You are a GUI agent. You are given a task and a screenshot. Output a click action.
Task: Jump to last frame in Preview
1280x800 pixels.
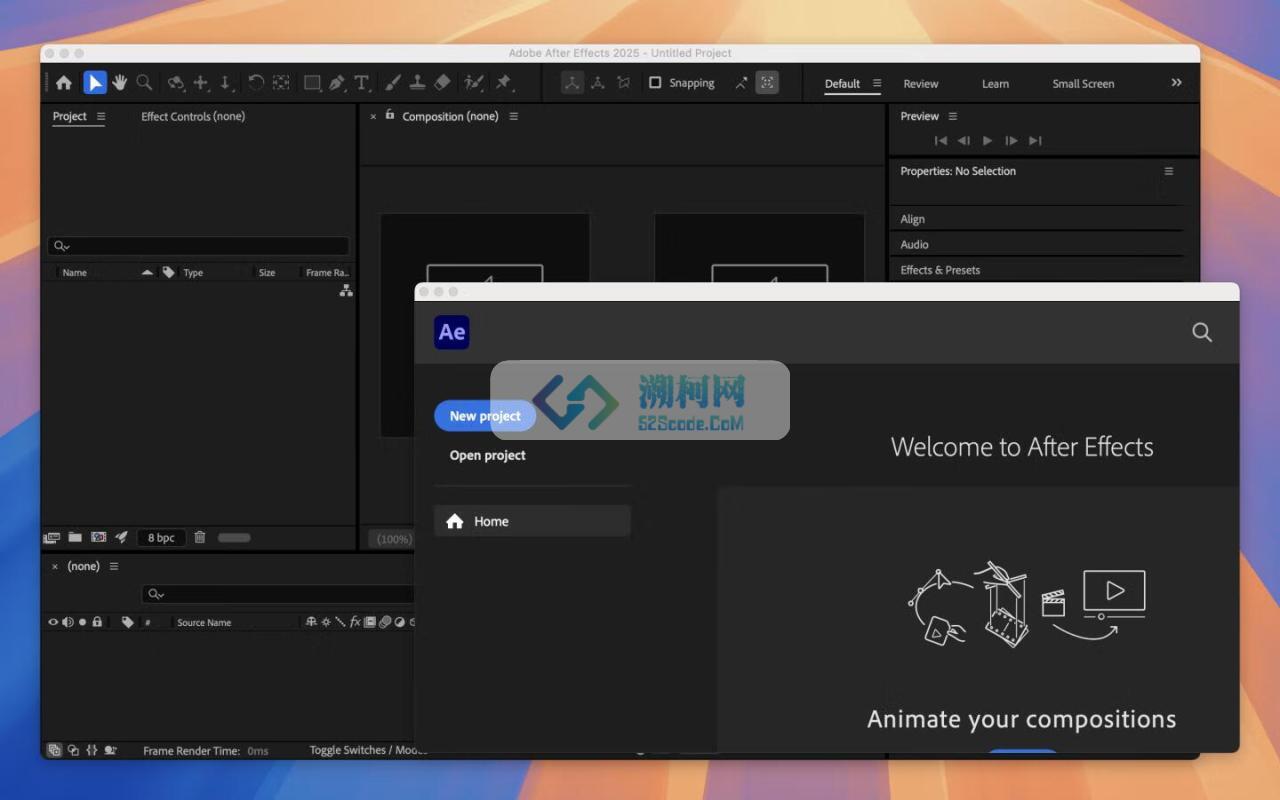(1035, 141)
